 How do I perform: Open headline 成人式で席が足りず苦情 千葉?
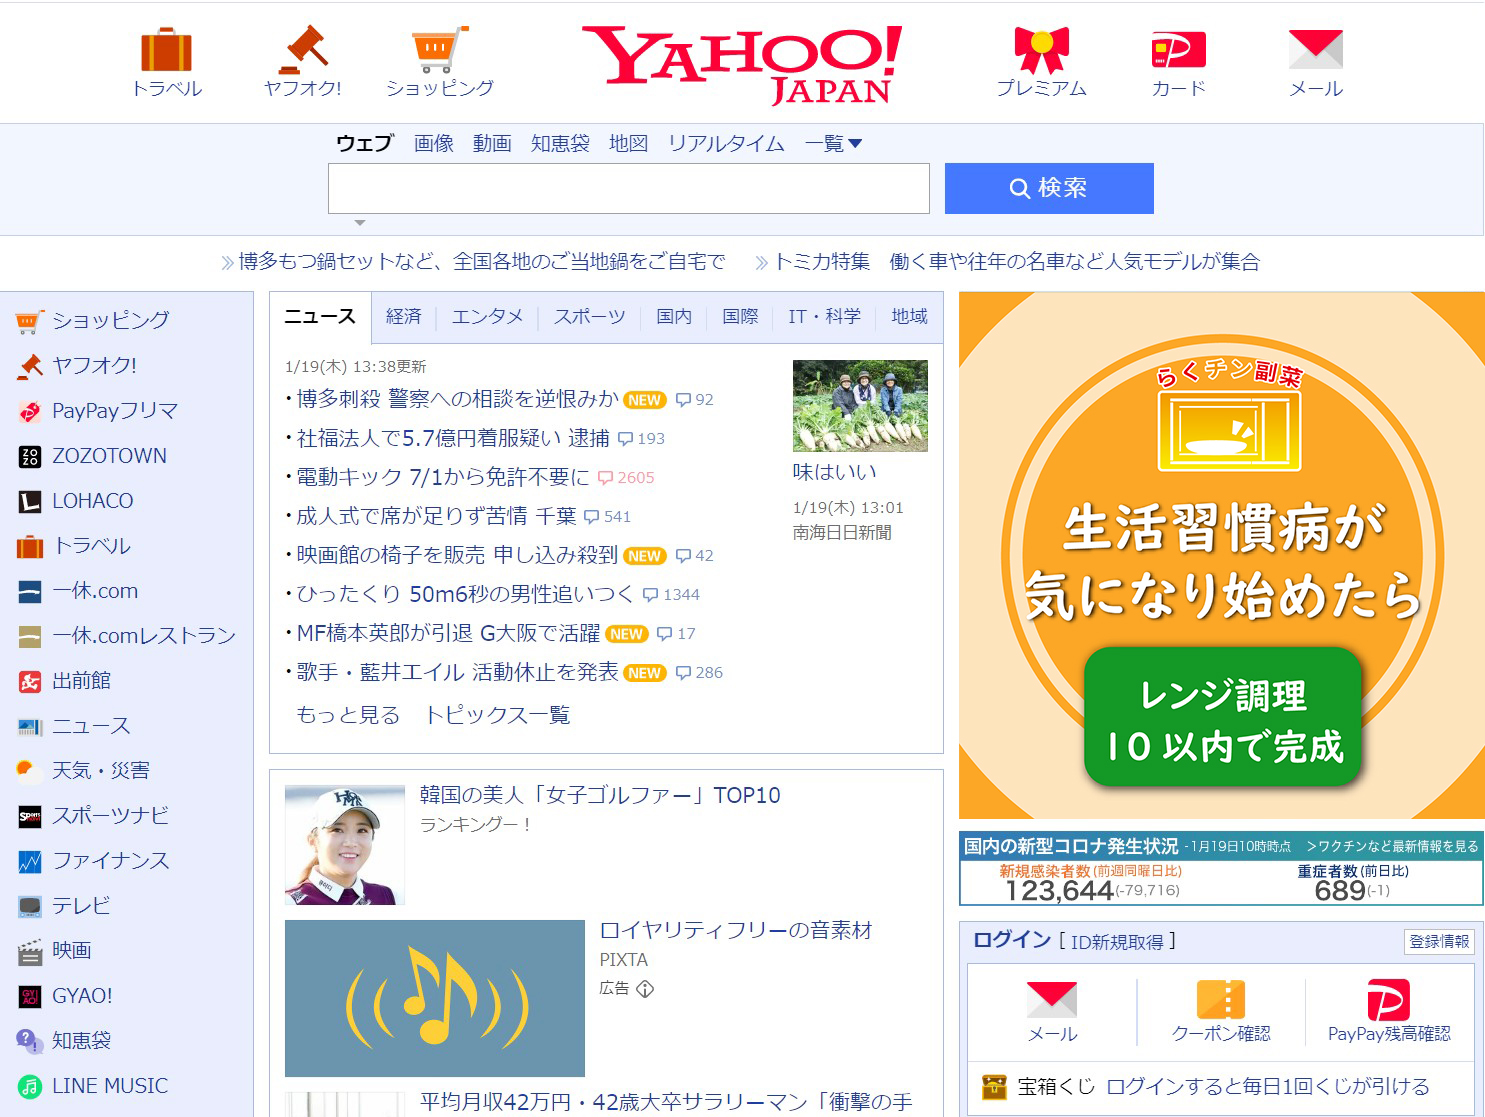coord(436,516)
